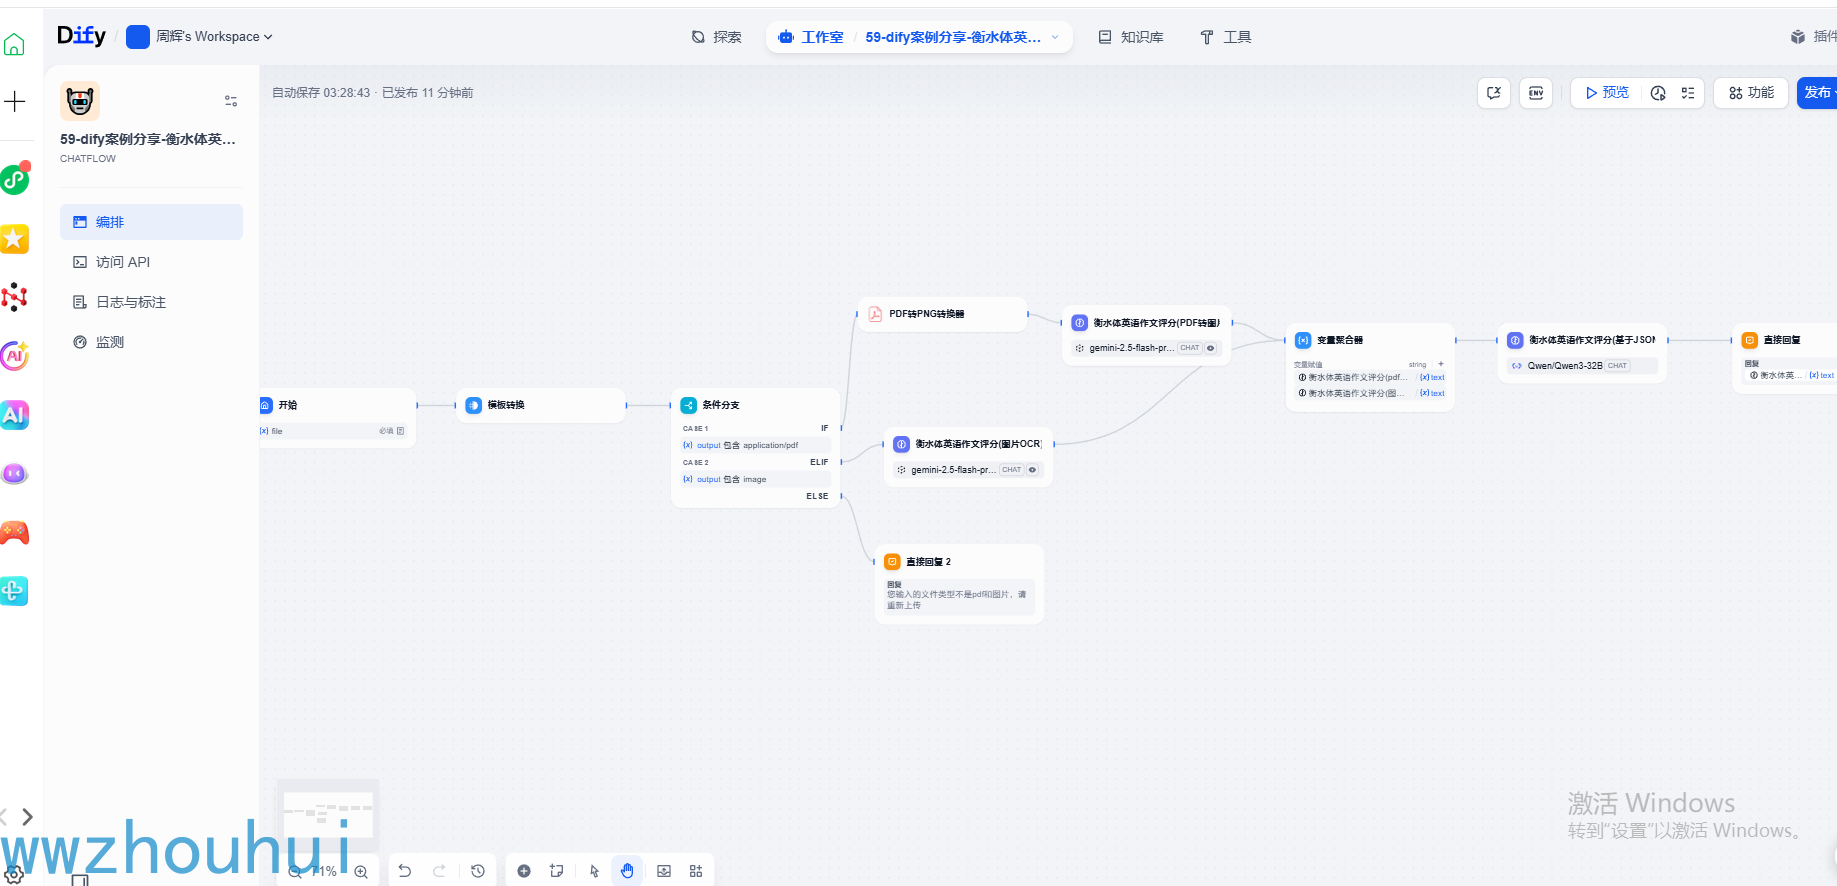Toggle the vision eye on the PDF转图 gemini model
Image resolution: width=1837 pixels, height=886 pixels.
(x=1211, y=348)
